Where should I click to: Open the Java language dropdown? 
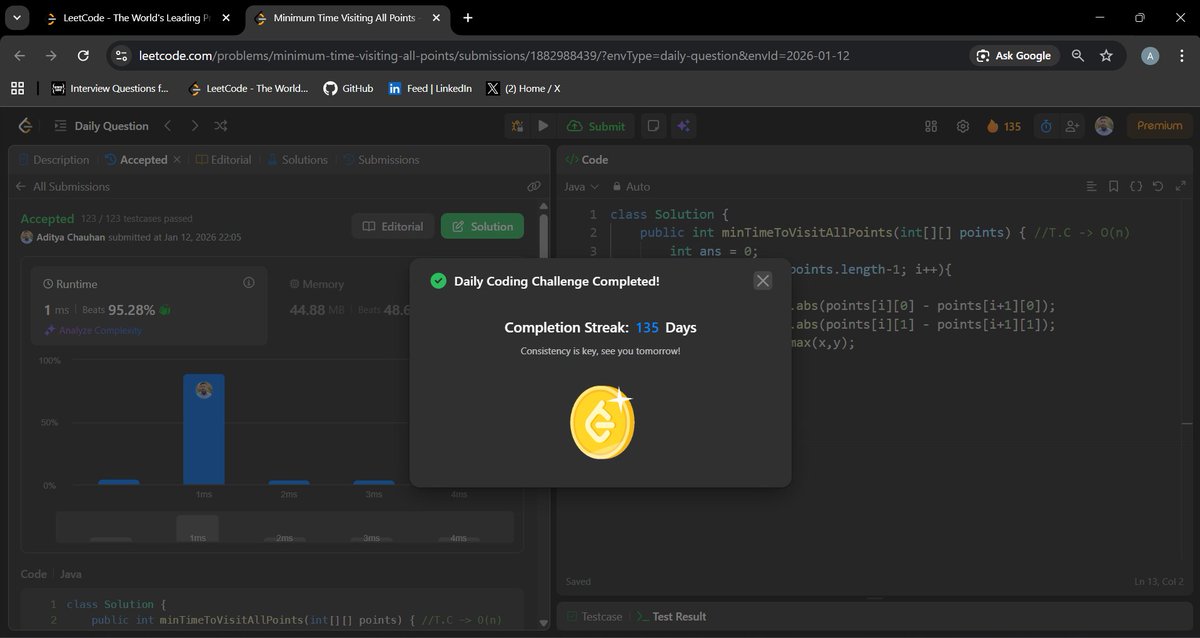click(x=581, y=187)
